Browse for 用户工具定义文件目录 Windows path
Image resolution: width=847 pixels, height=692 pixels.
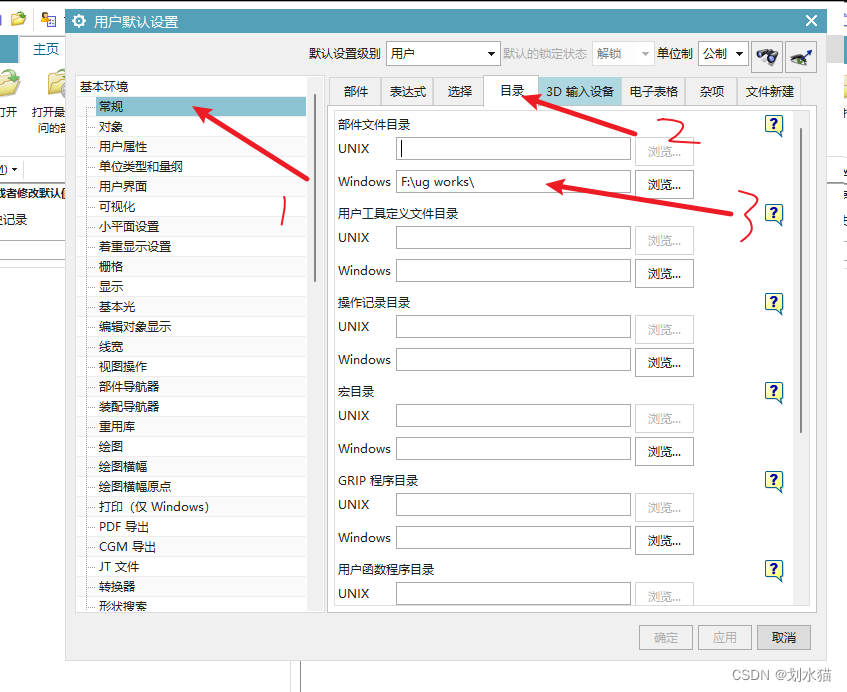(664, 274)
